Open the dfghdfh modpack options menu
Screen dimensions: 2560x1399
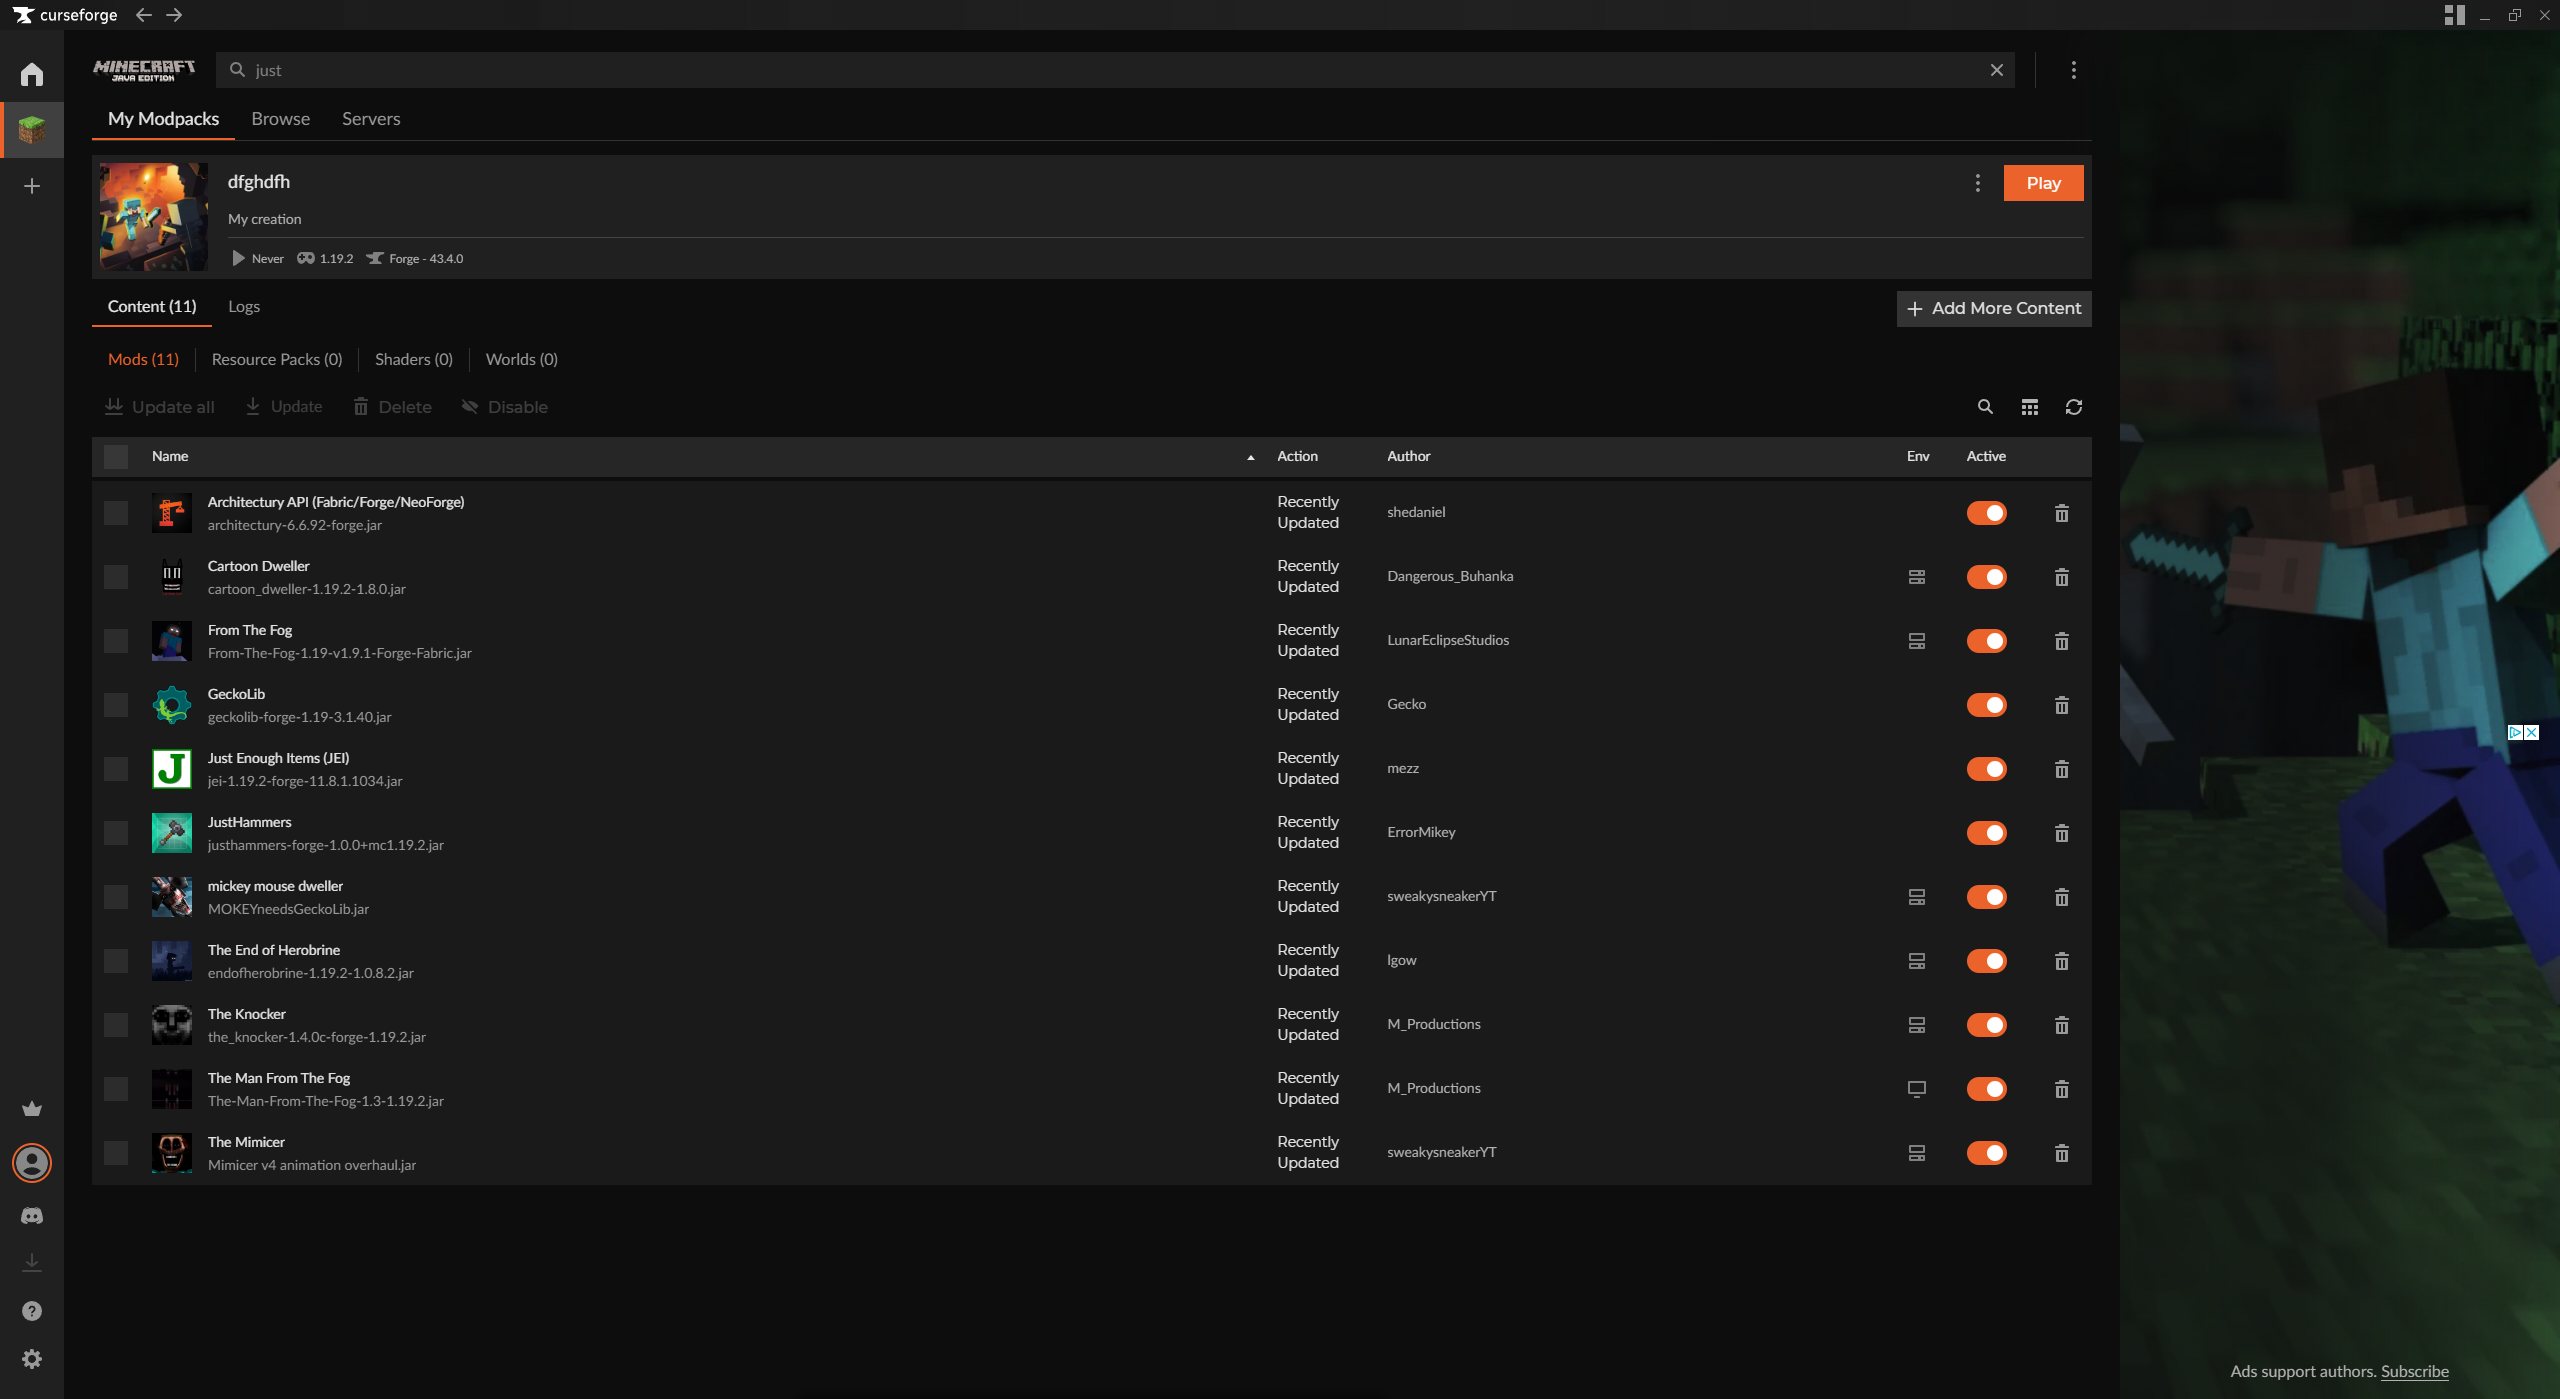pos(1977,183)
